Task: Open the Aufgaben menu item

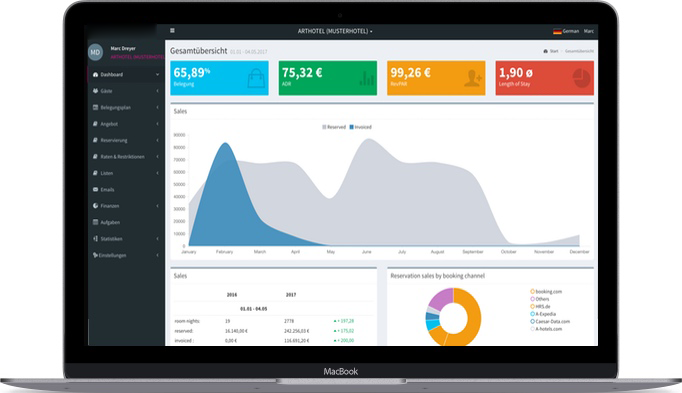Action: [x=126, y=222]
